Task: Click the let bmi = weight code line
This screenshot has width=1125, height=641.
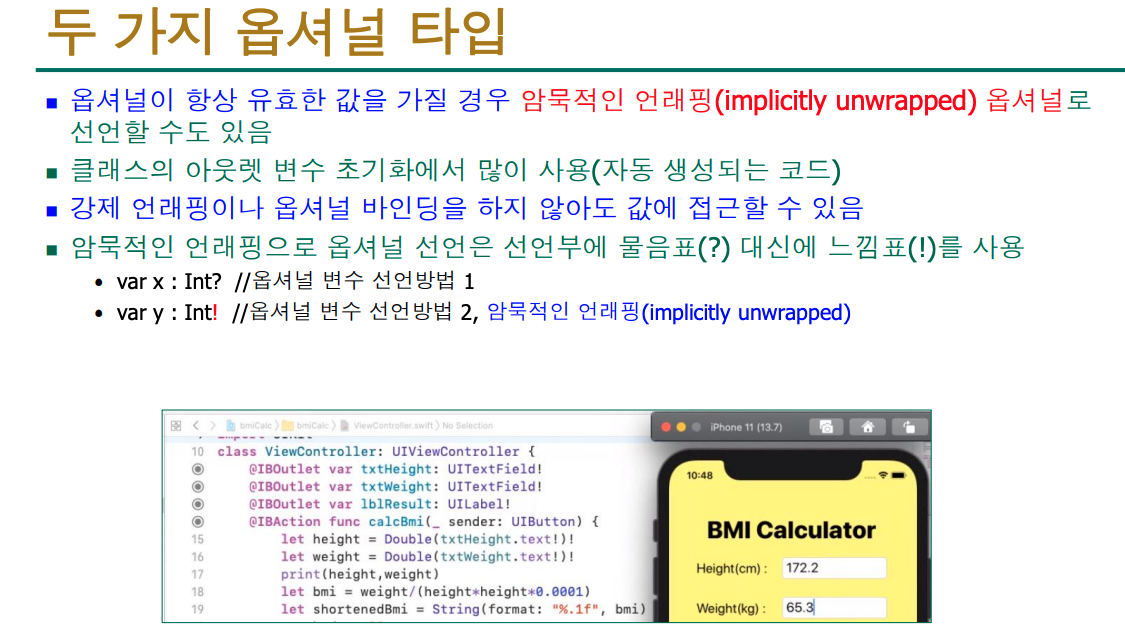Action: point(436,591)
